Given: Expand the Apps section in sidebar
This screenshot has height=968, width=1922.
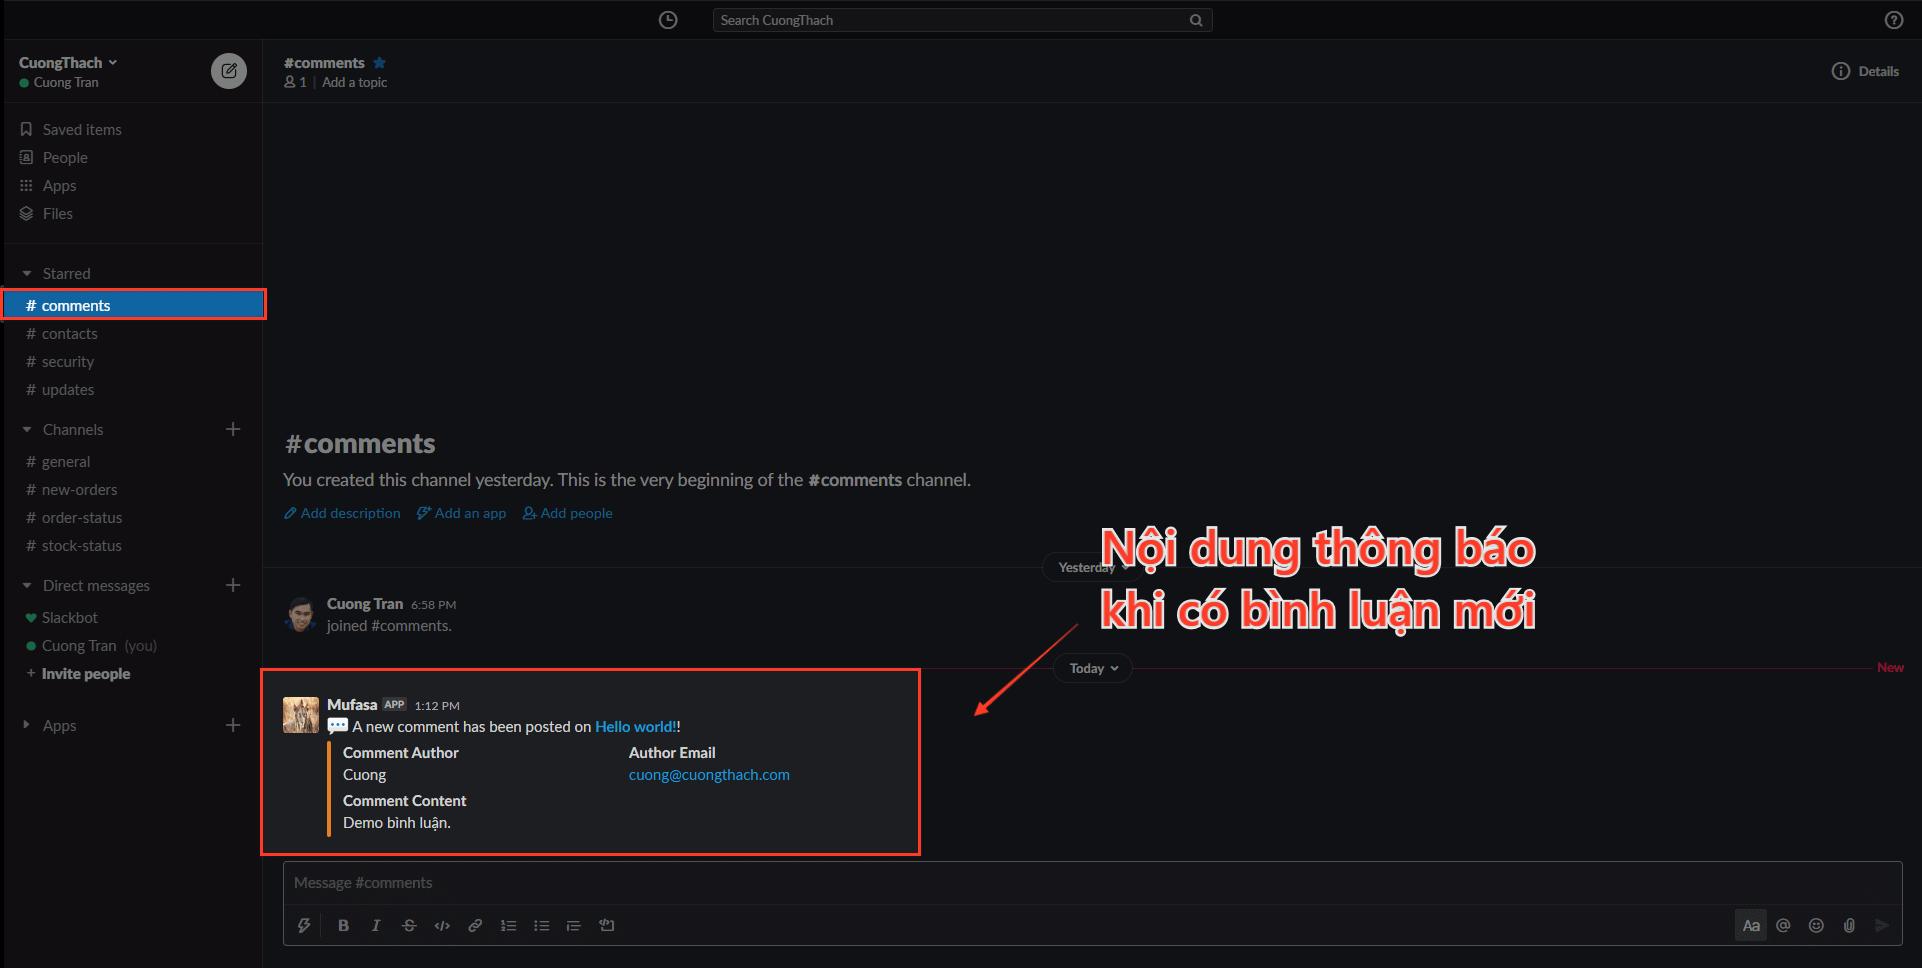Looking at the screenshot, I should pyautogui.click(x=27, y=725).
